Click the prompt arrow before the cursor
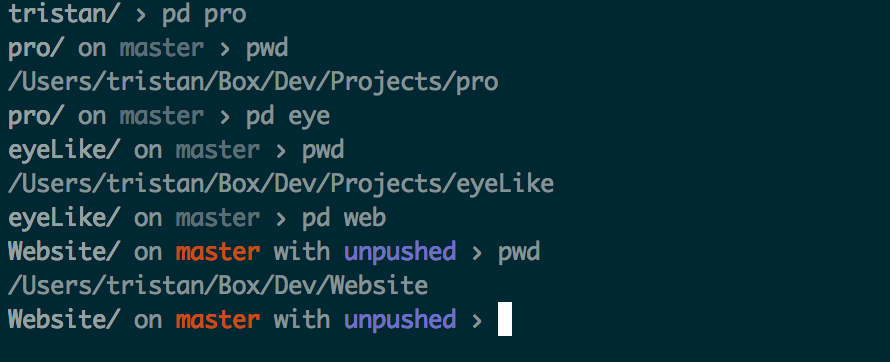 coord(477,321)
